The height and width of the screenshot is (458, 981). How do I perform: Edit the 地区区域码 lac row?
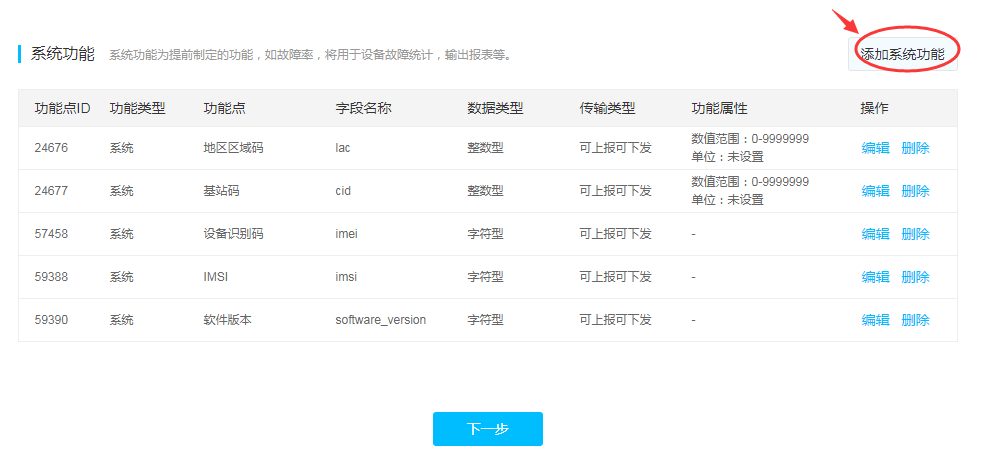click(x=875, y=148)
